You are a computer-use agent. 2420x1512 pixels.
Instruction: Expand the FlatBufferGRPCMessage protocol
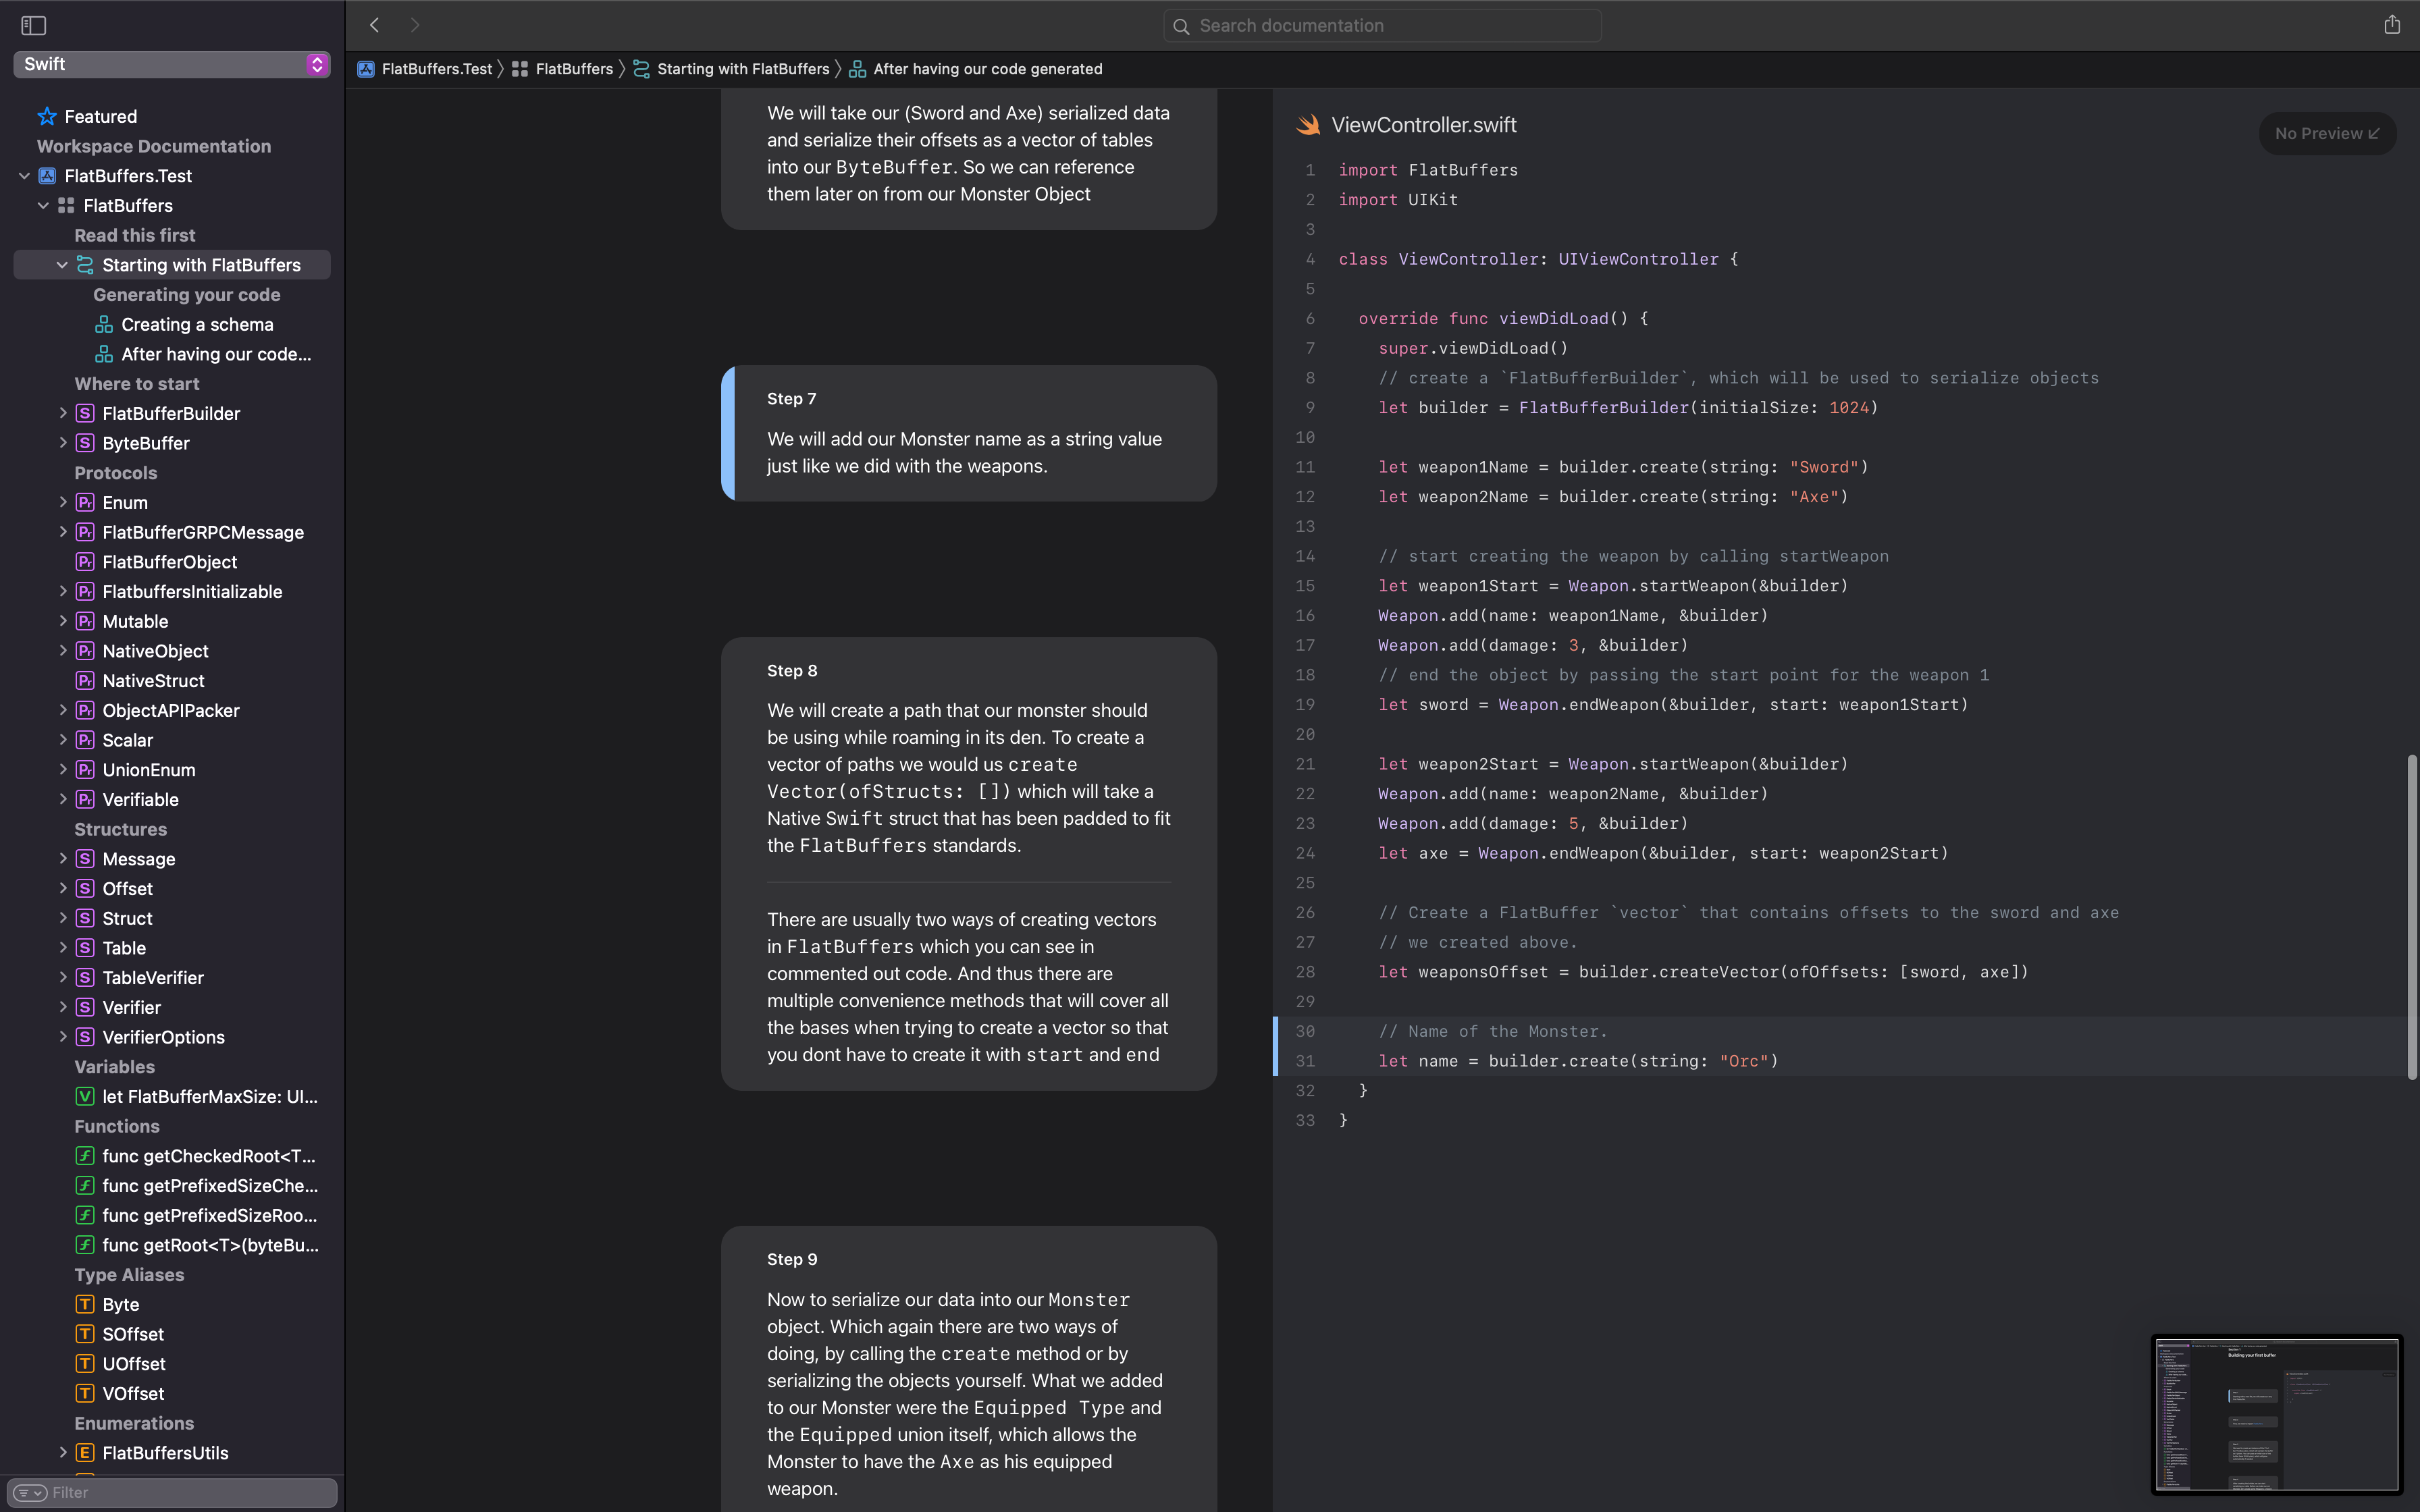[x=62, y=532]
